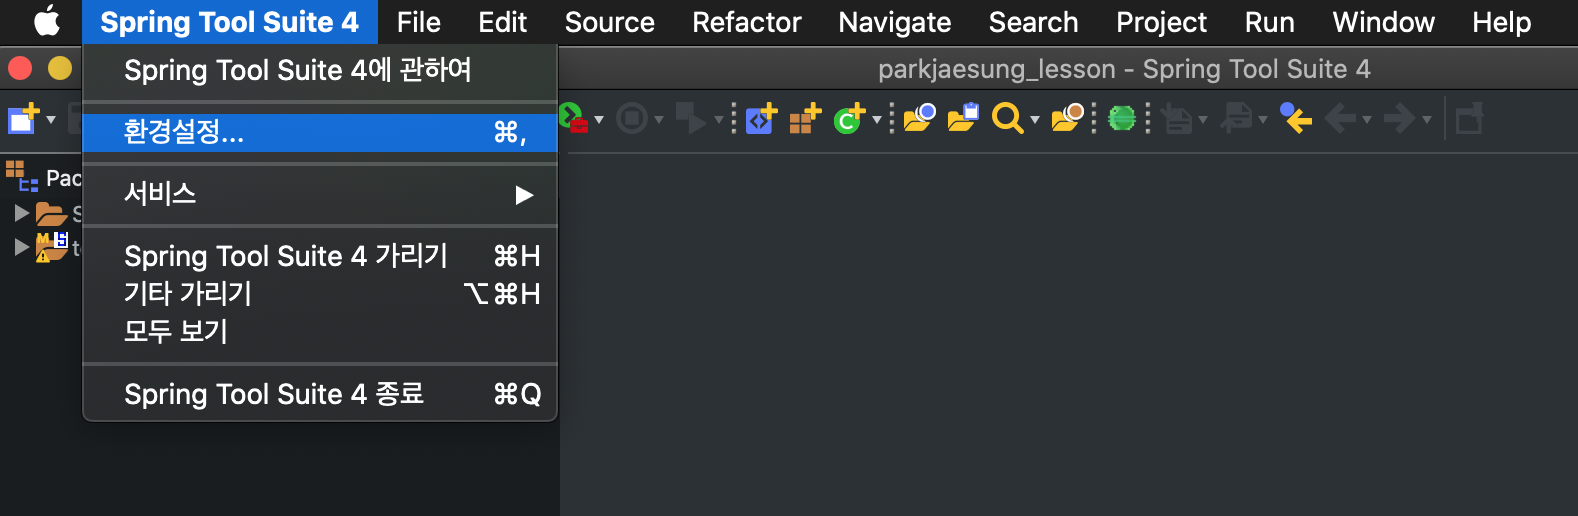This screenshot has height=516, width=1578.
Task: Select 모두 보기 menu entry
Action: pos(320,331)
